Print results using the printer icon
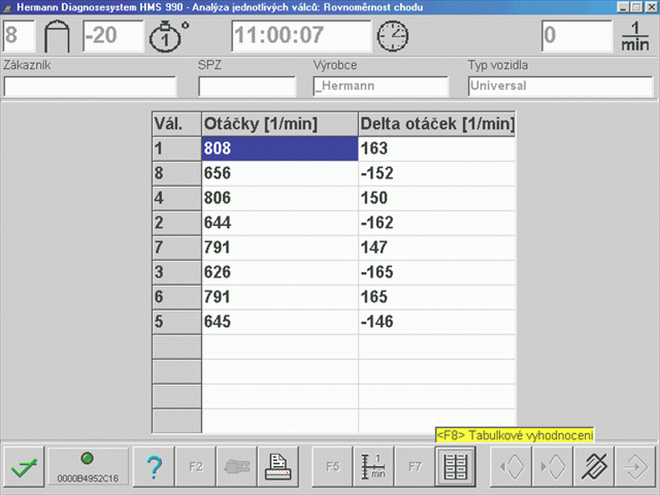The image size is (660, 495). point(278,467)
